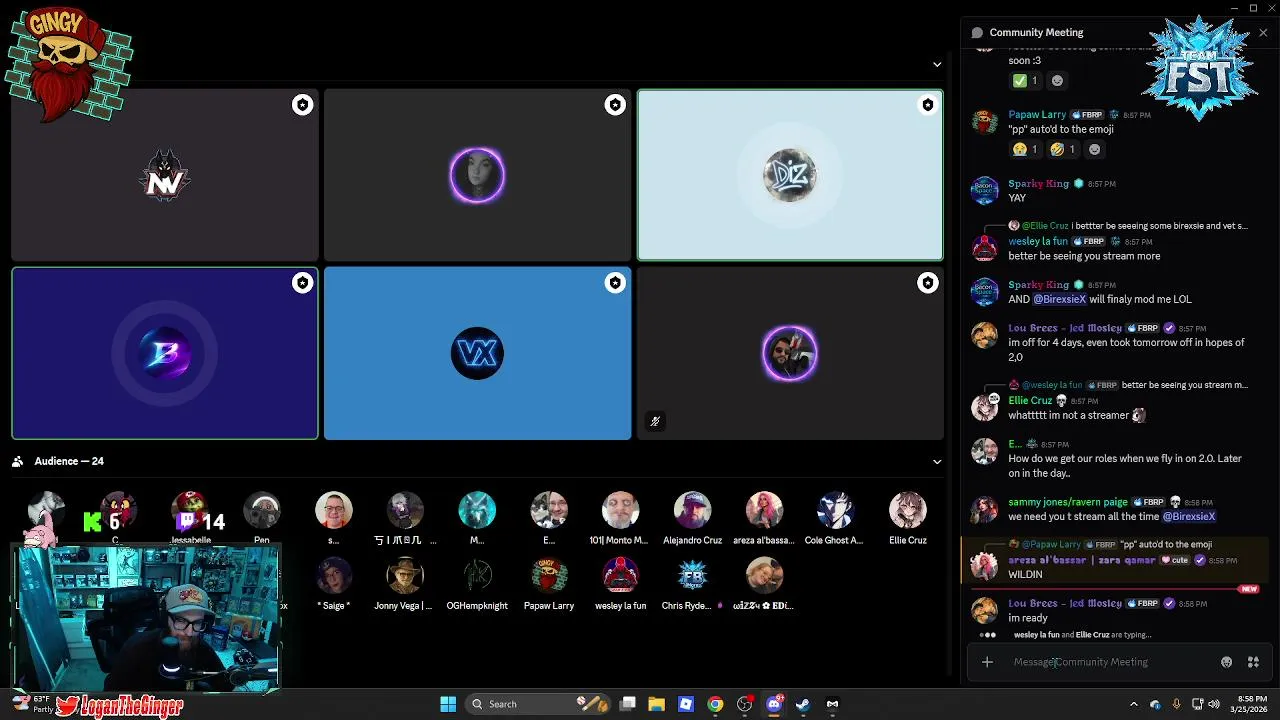
Task: Click wesley la fun in the audience
Action: [620, 584]
